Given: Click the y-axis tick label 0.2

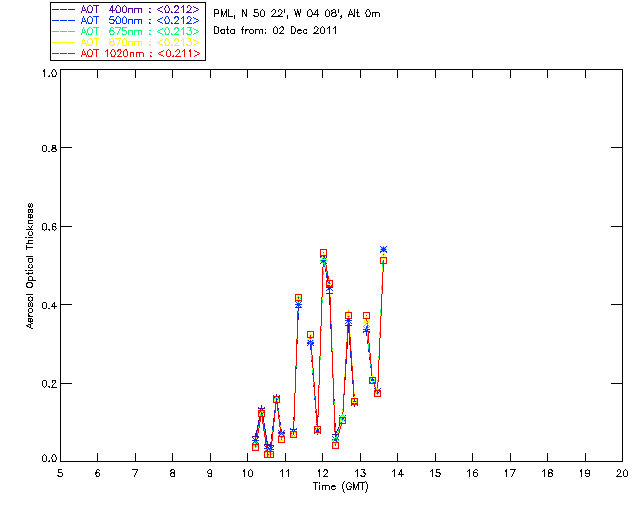Looking at the screenshot, I should [48, 384].
